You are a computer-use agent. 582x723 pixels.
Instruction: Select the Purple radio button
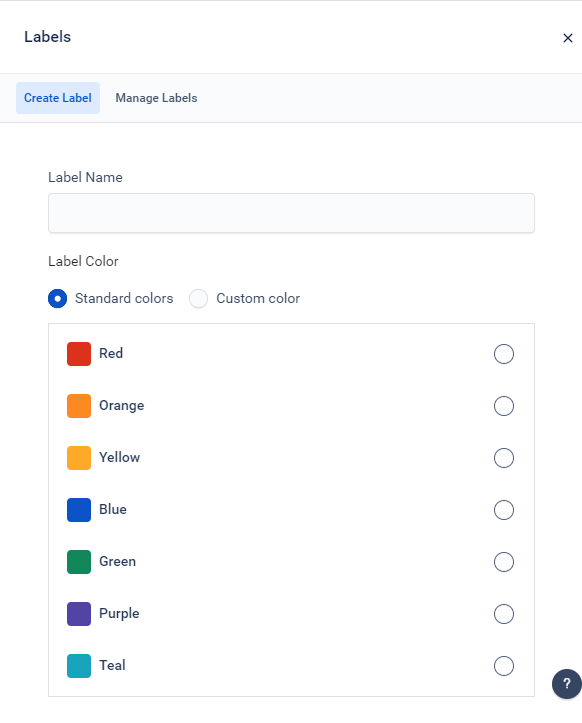coord(504,614)
